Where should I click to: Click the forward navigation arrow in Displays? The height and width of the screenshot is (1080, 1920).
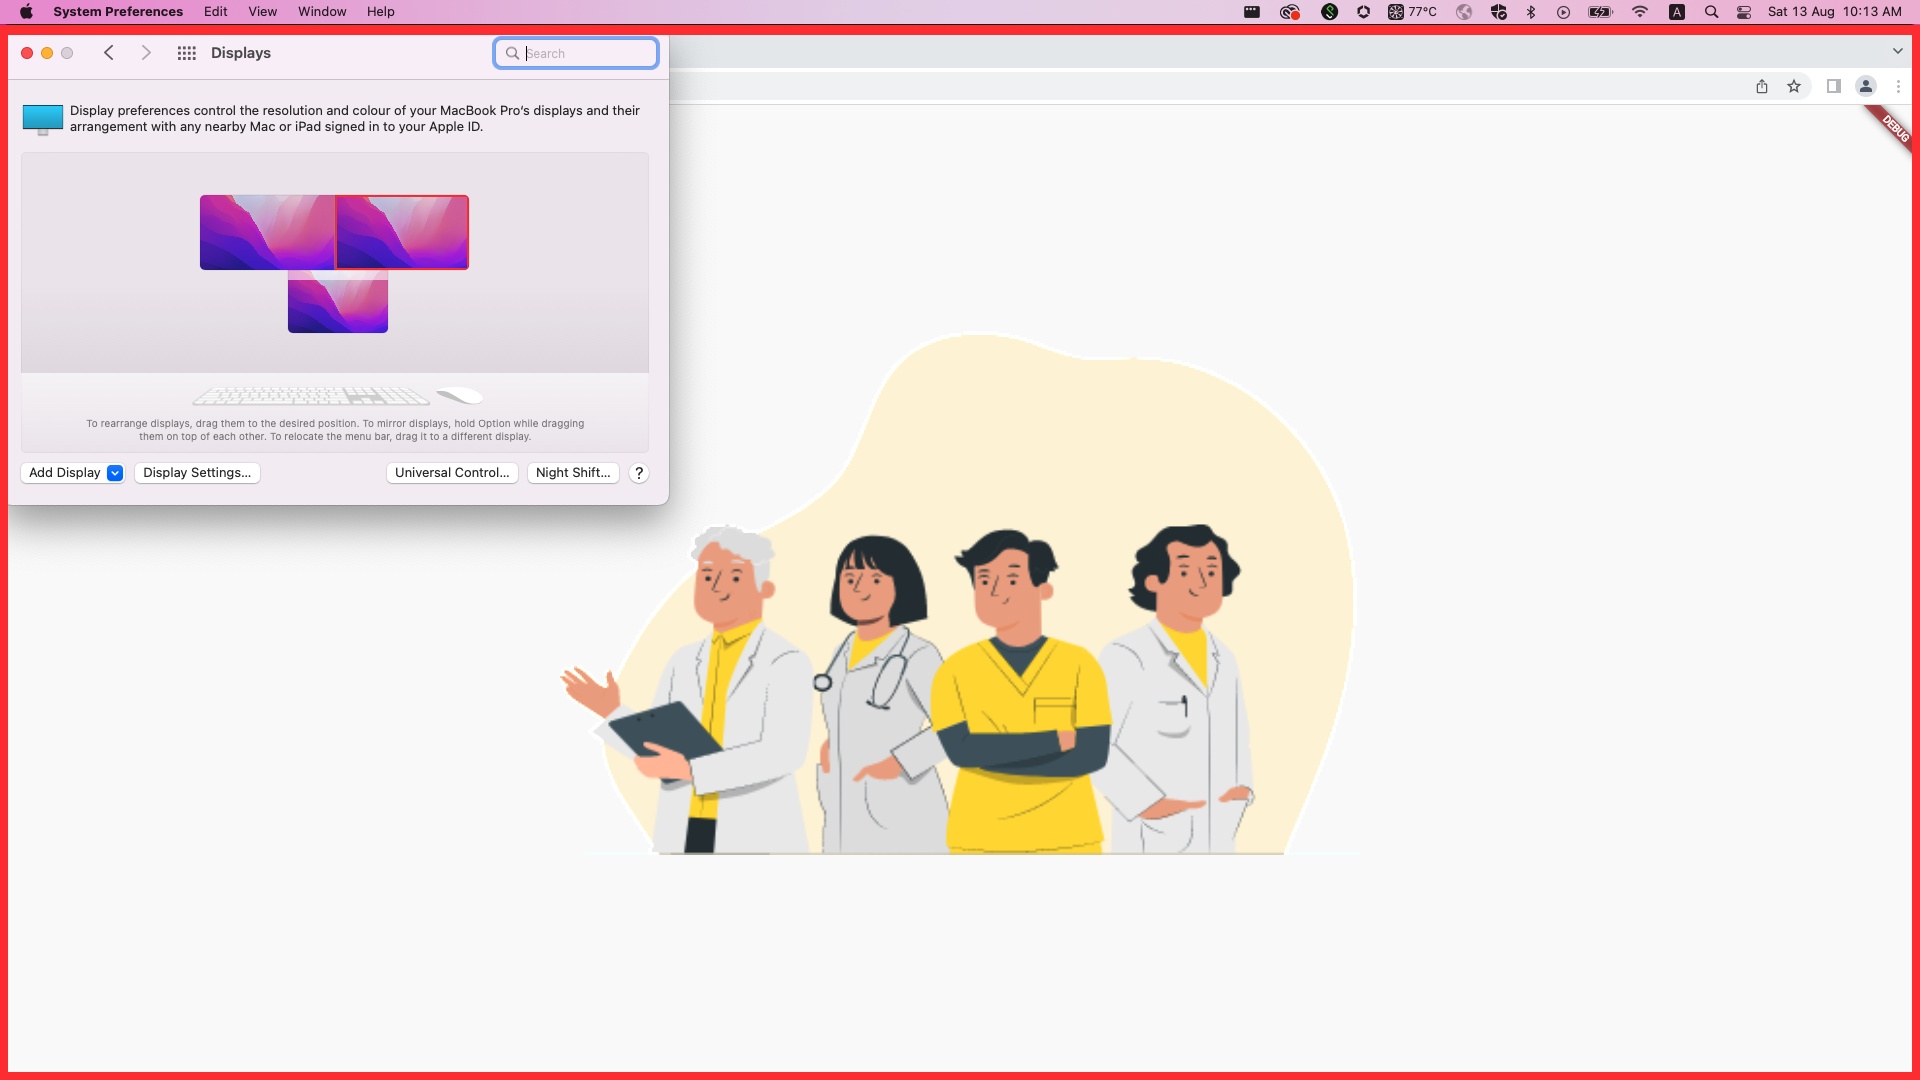point(146,53)
